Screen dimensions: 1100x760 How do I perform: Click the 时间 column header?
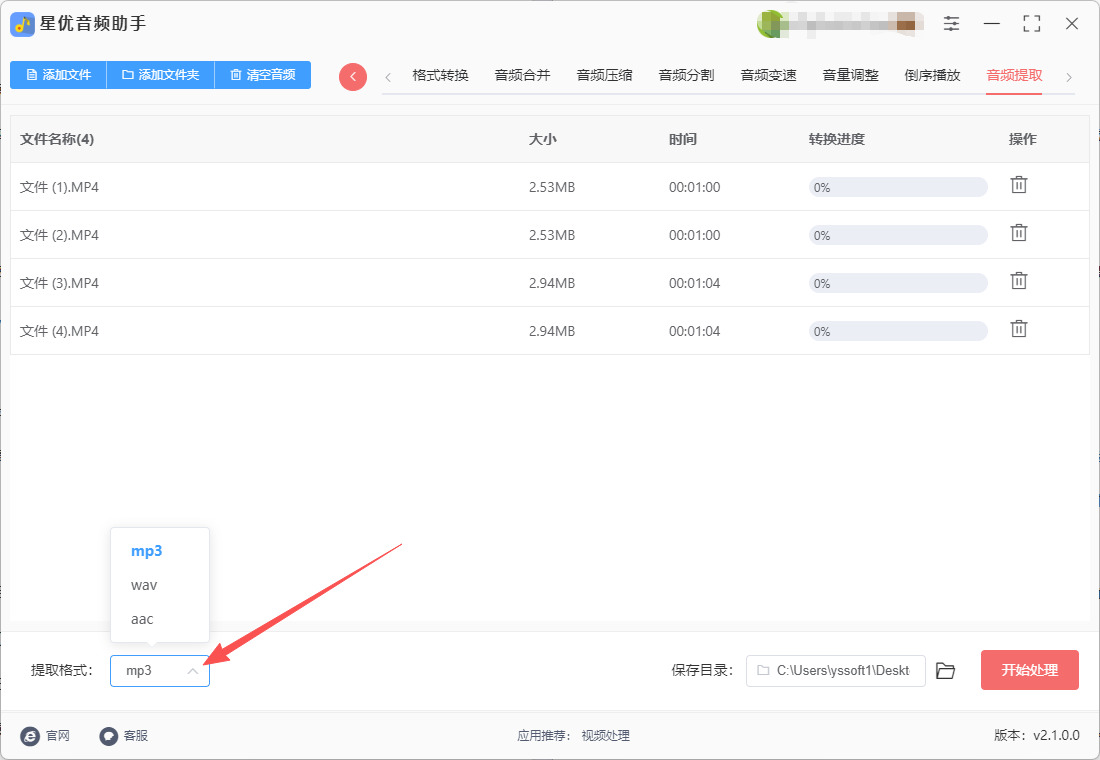[x=683, y=139]
